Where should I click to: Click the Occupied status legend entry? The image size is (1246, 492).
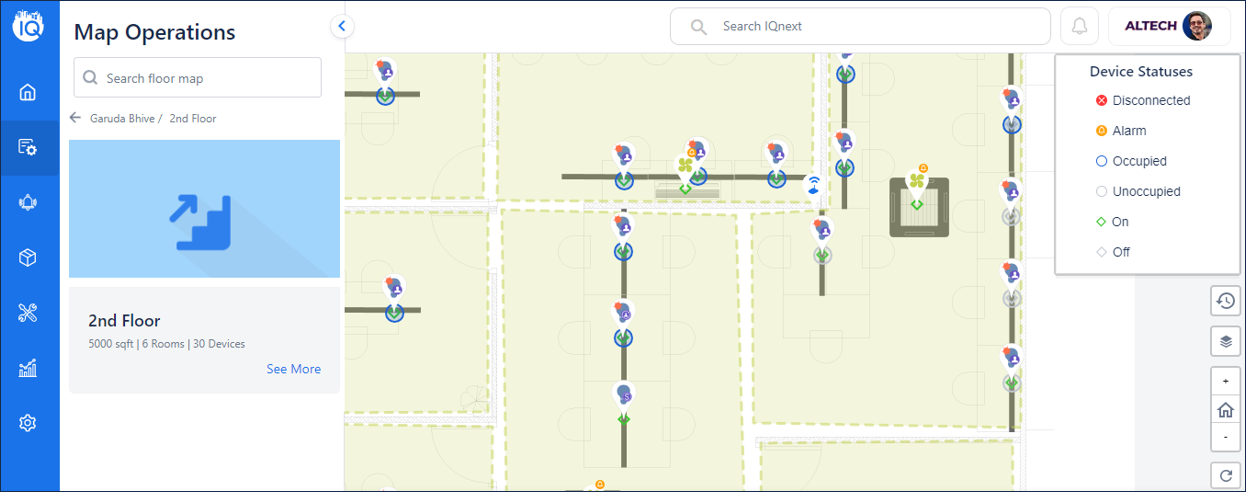tap(1131, 161)
